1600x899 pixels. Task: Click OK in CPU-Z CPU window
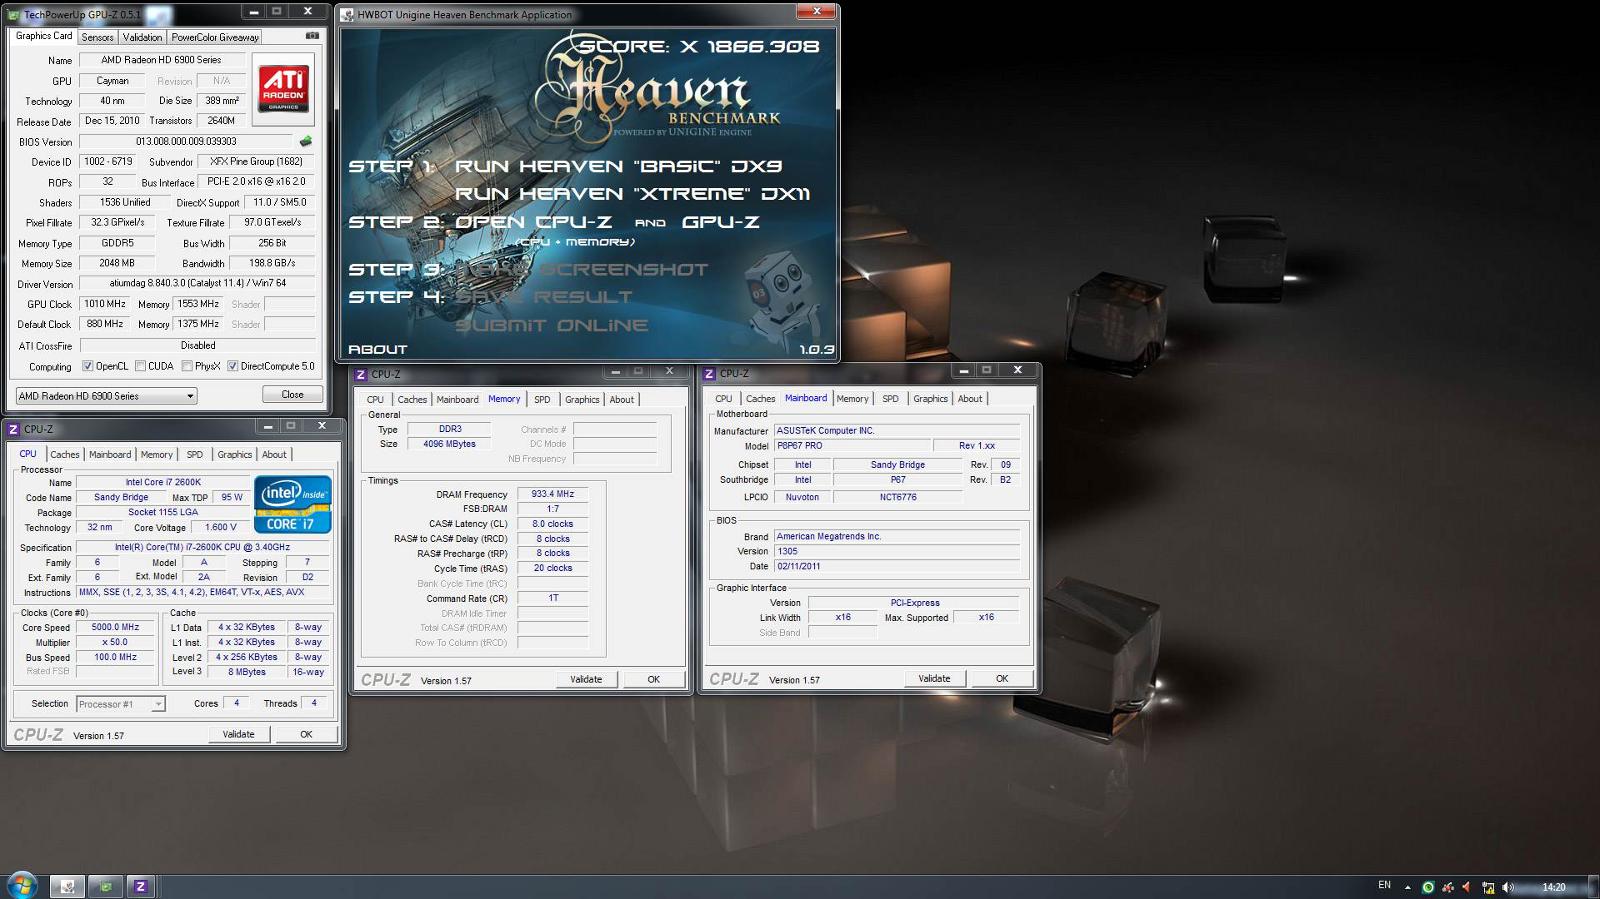[x=306, y=734]
